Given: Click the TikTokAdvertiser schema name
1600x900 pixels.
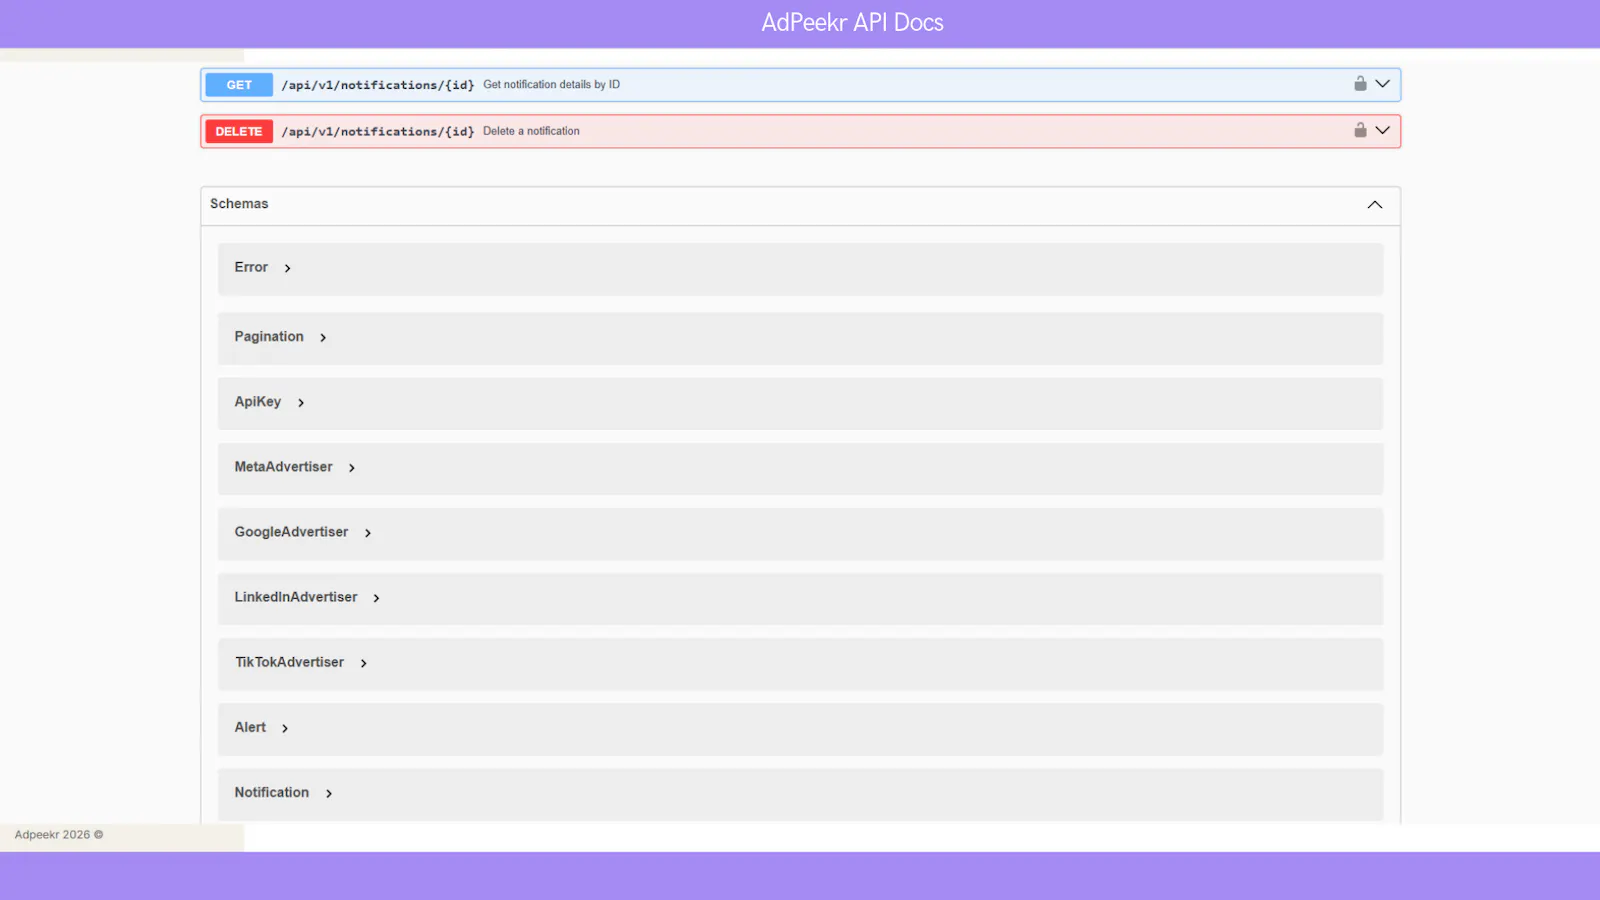Looking at the screenshot, I should 289,662.
